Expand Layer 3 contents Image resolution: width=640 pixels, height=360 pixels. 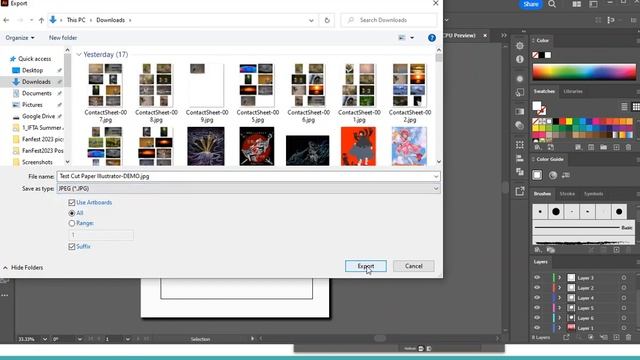coord(560,278)
